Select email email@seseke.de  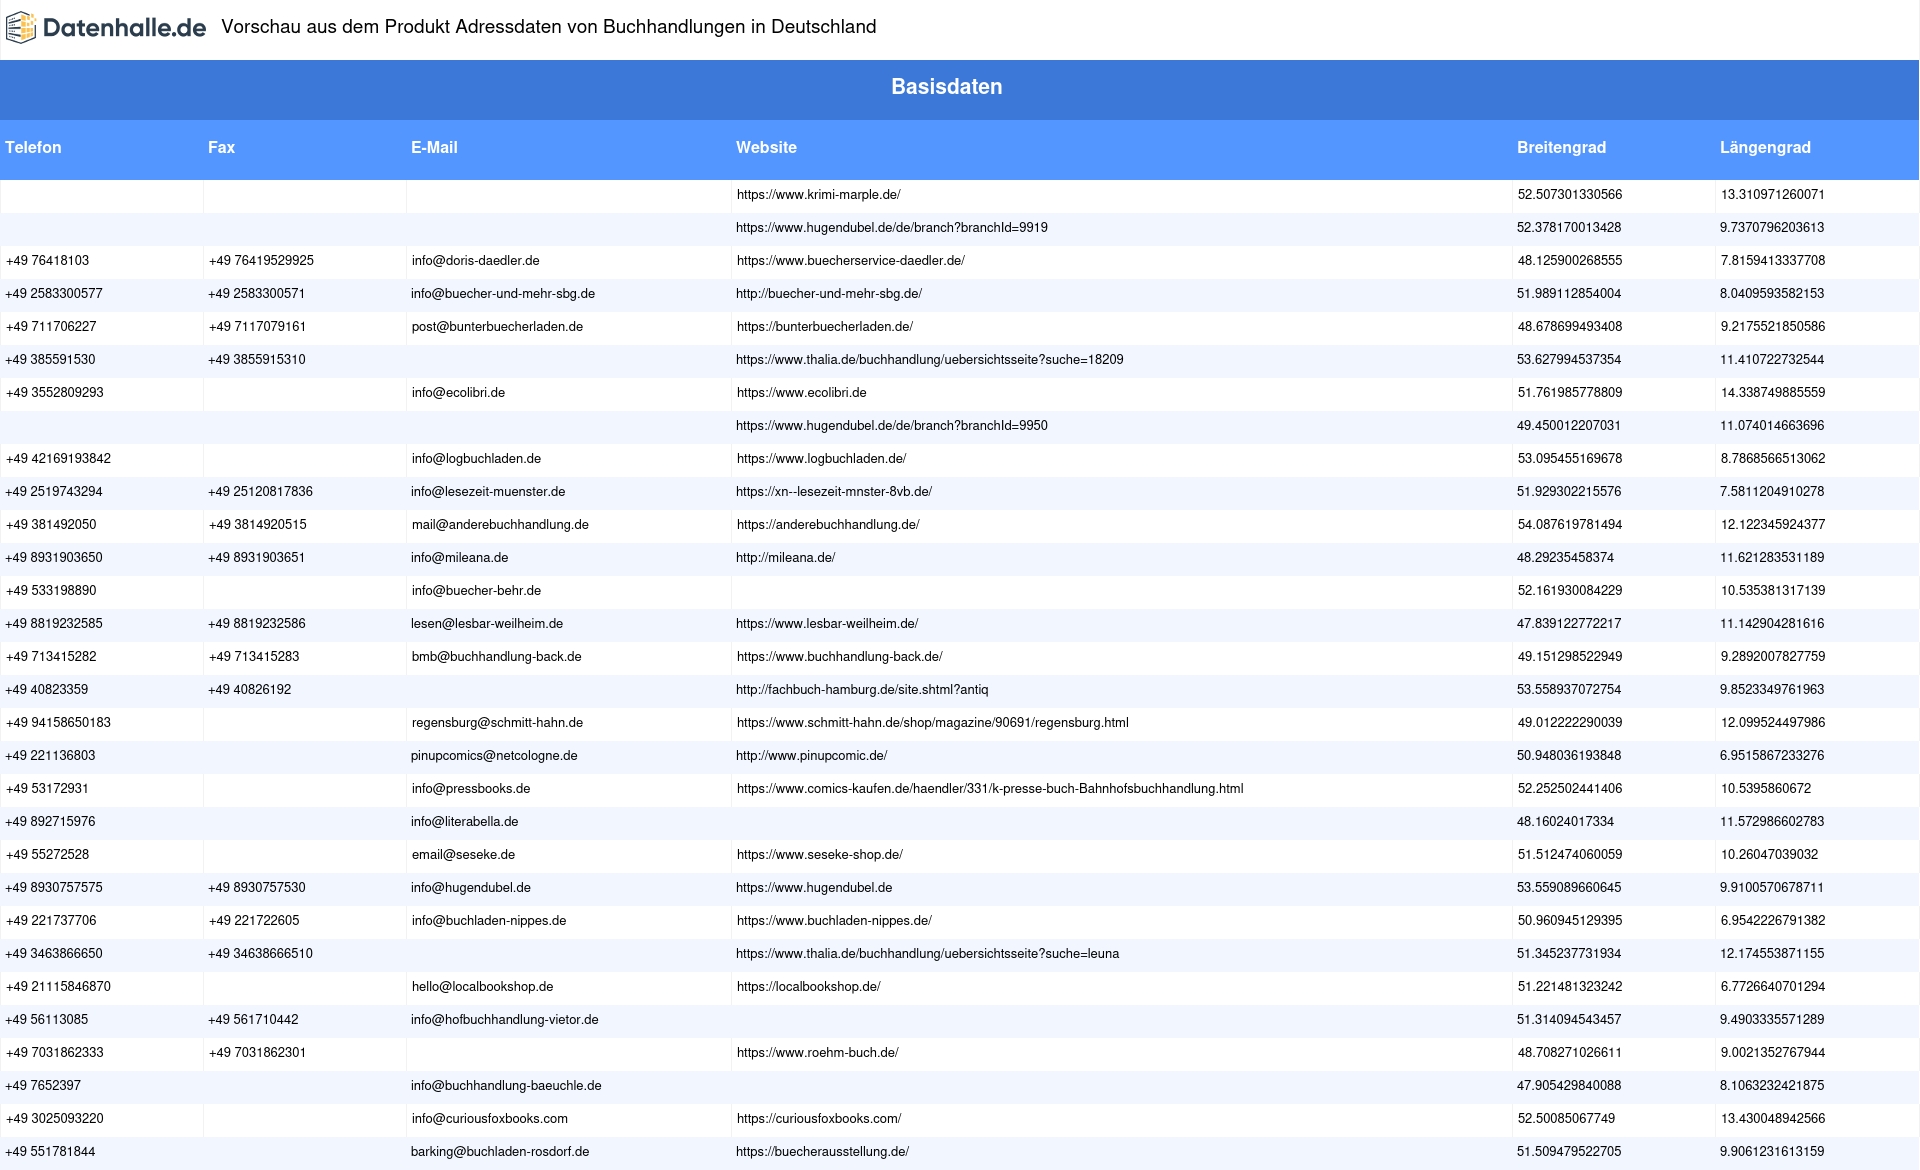click(463, 855)
